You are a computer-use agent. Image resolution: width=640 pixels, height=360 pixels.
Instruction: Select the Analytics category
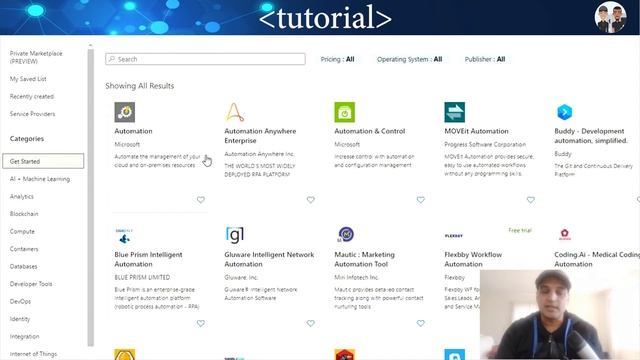tap(22, 196)
